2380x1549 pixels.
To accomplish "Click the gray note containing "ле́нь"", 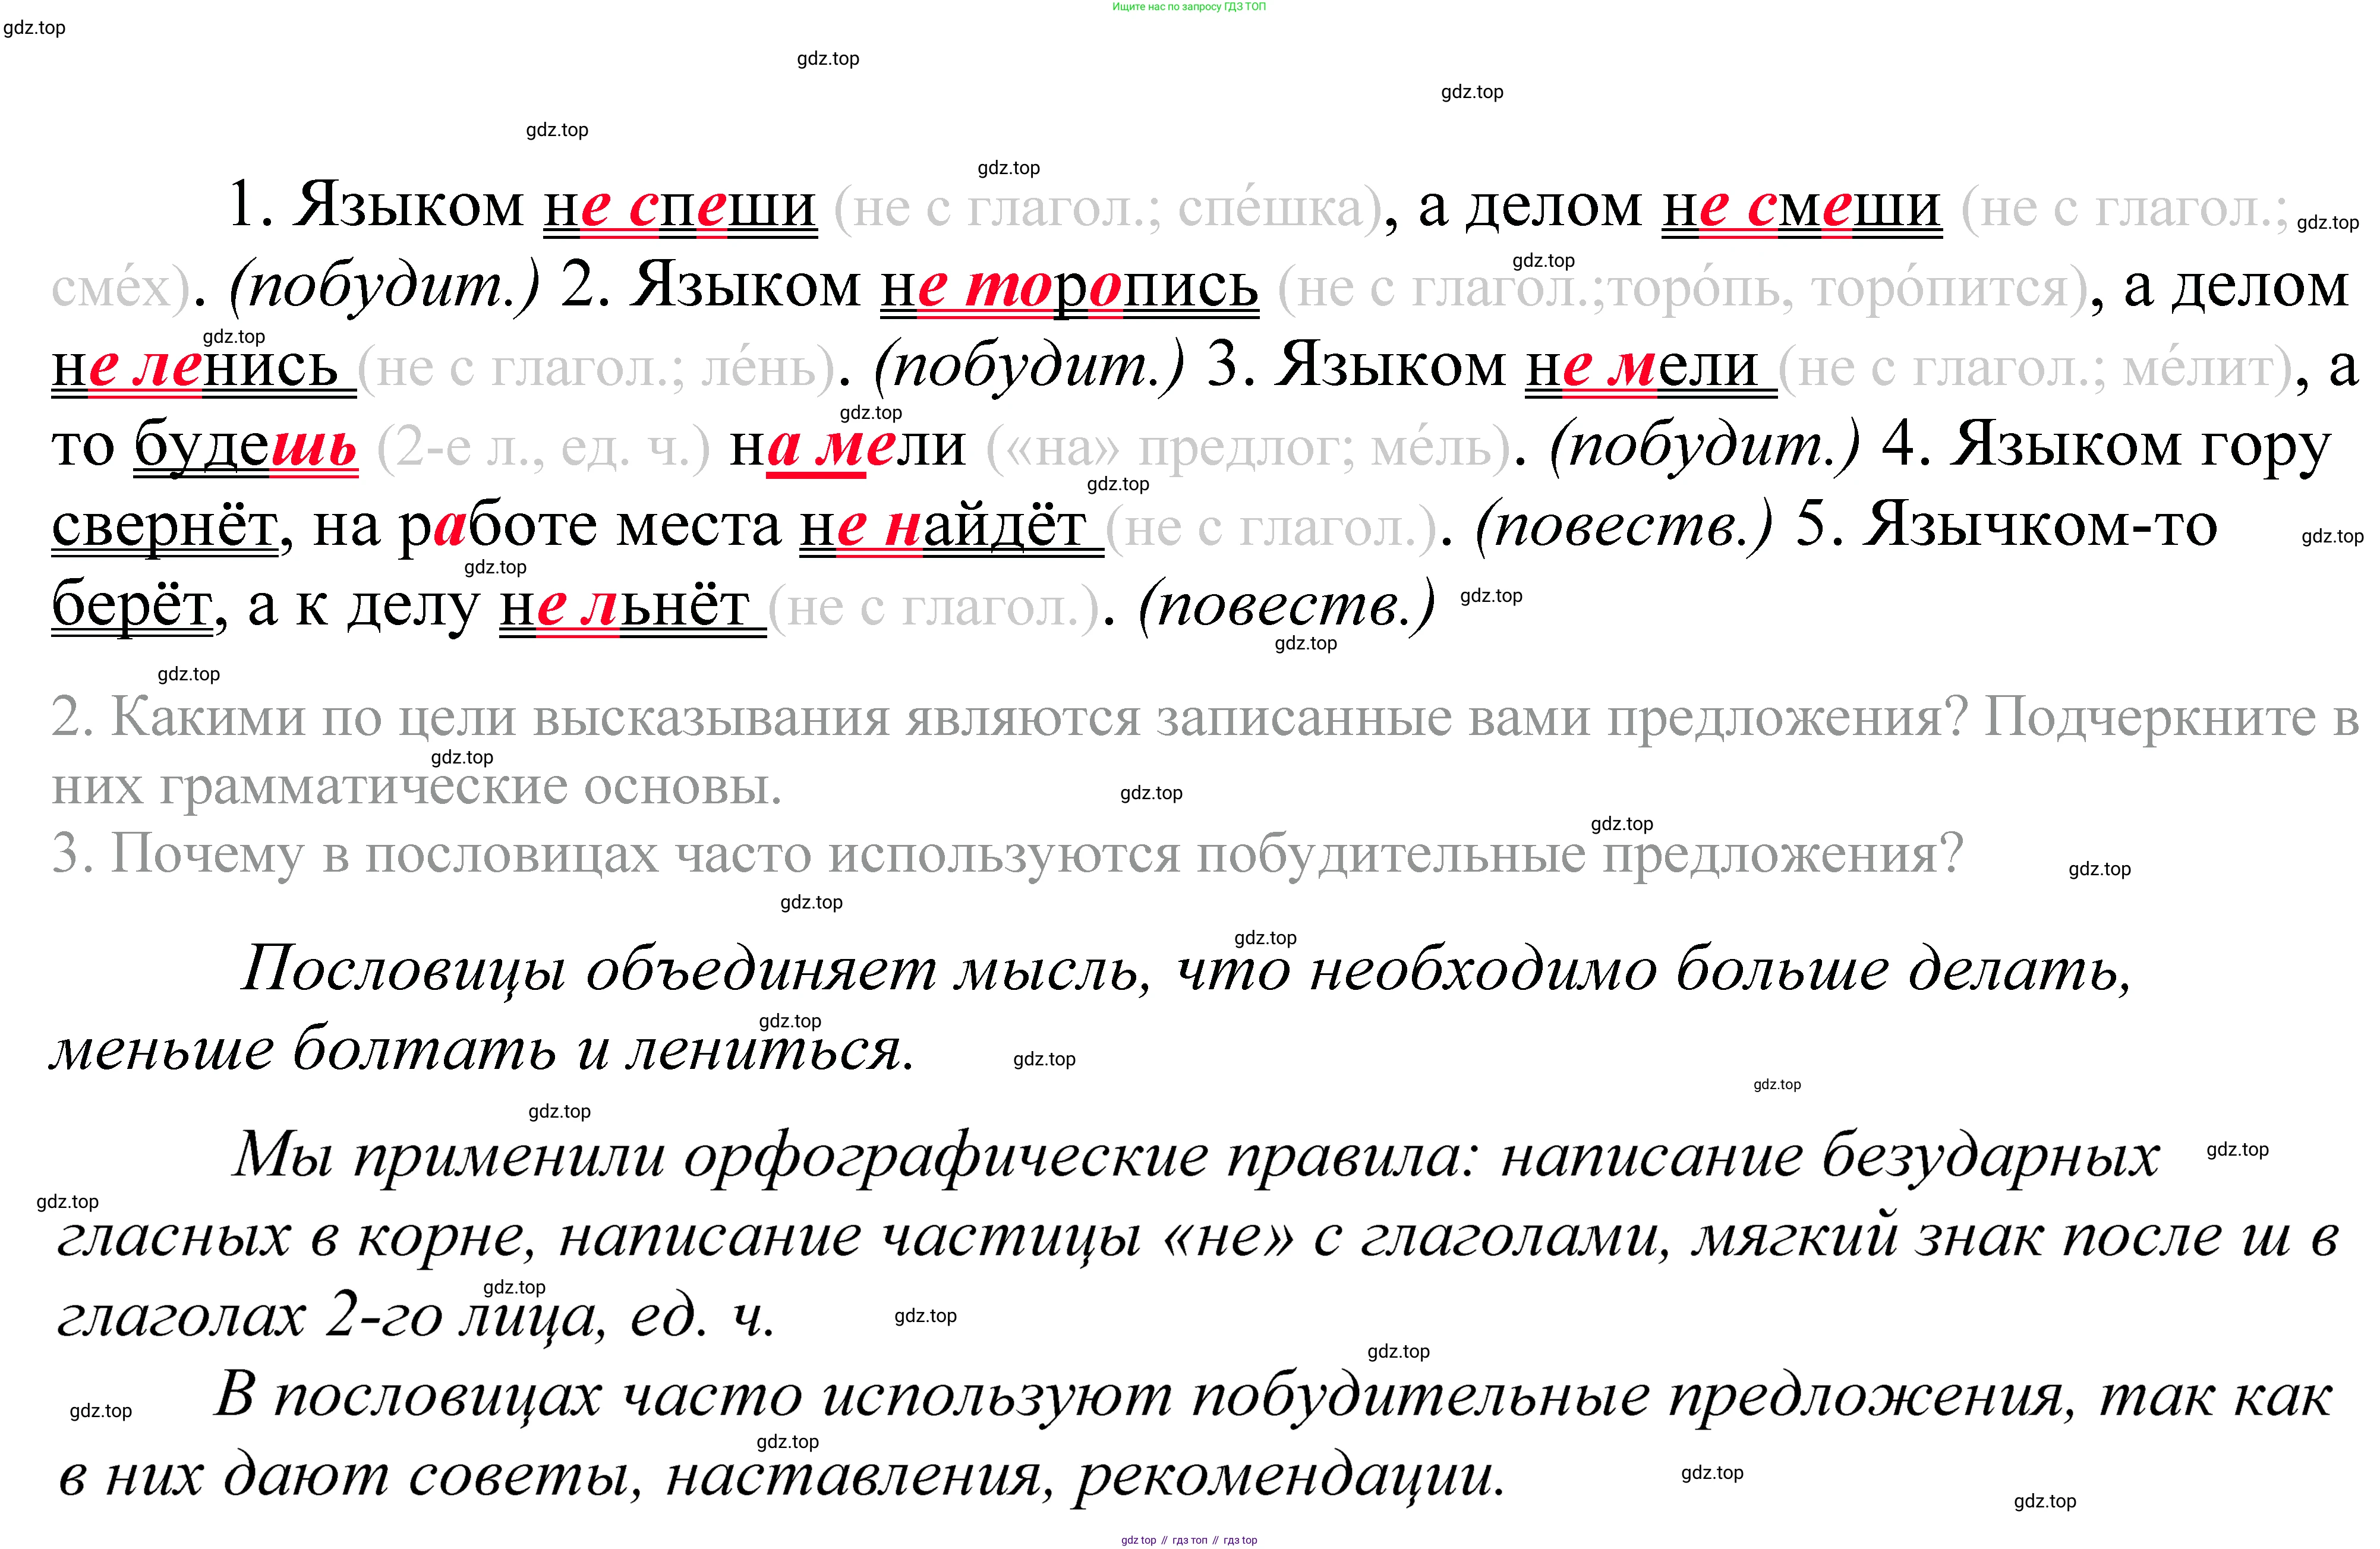I will pos(596,369).
